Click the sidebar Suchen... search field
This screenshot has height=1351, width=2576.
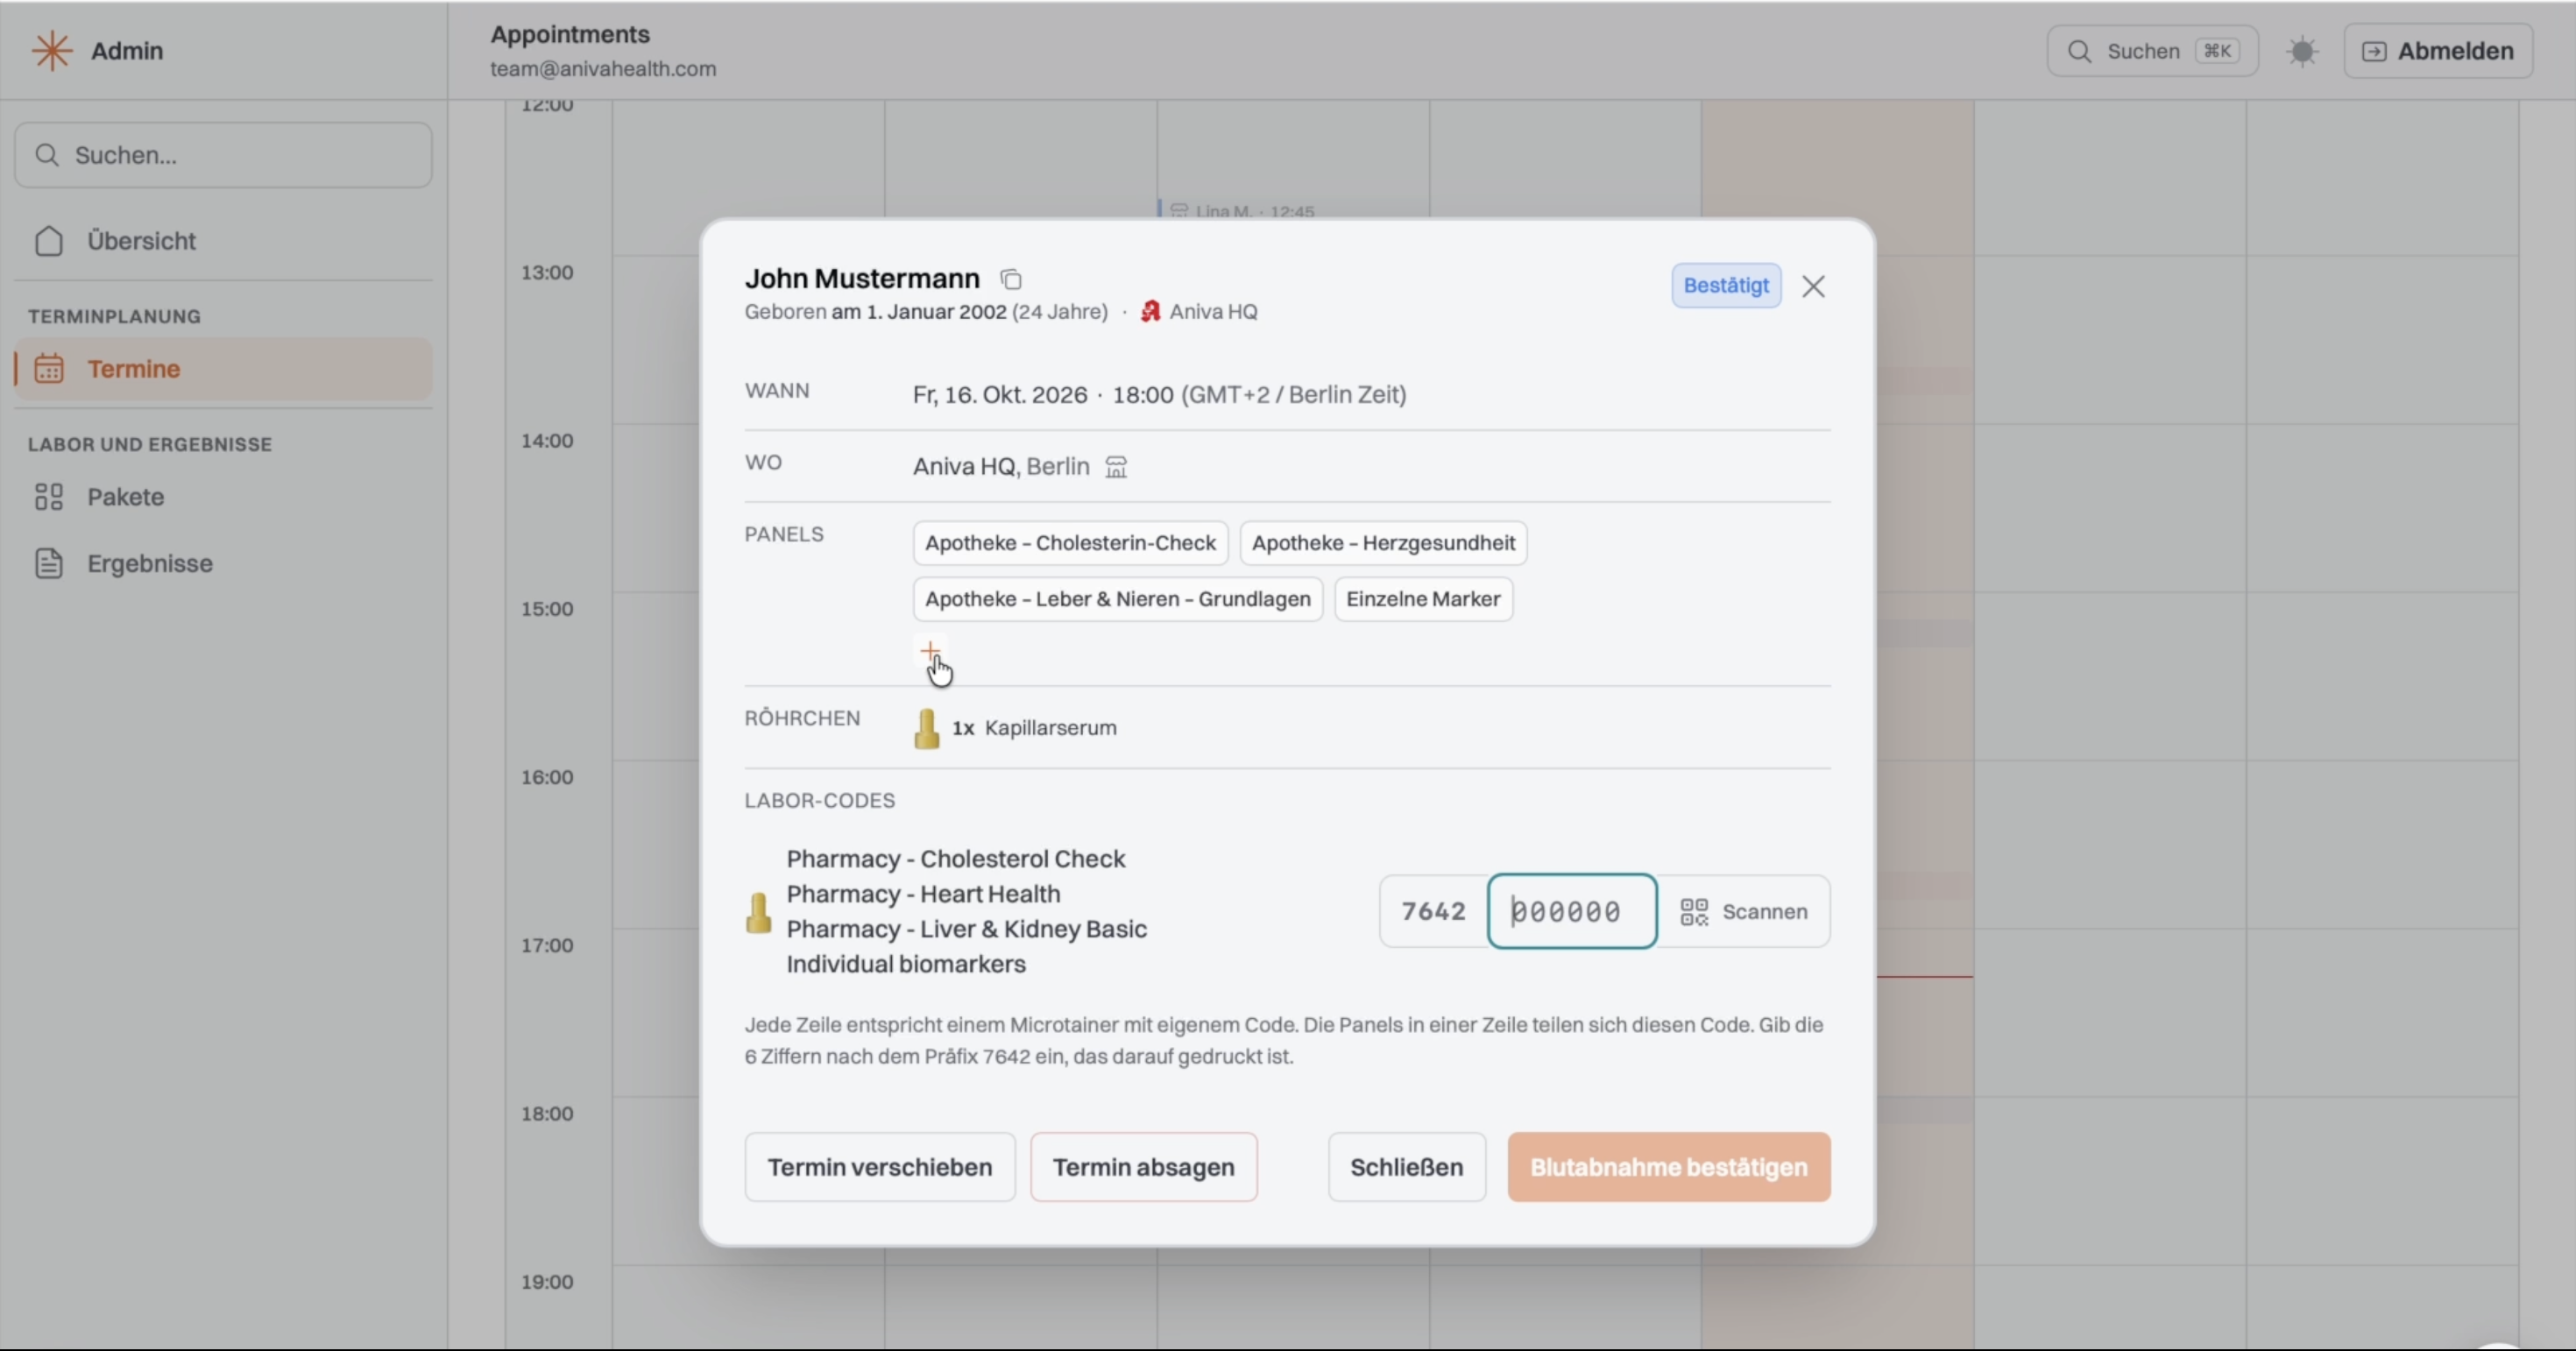(x=223, y=155)
